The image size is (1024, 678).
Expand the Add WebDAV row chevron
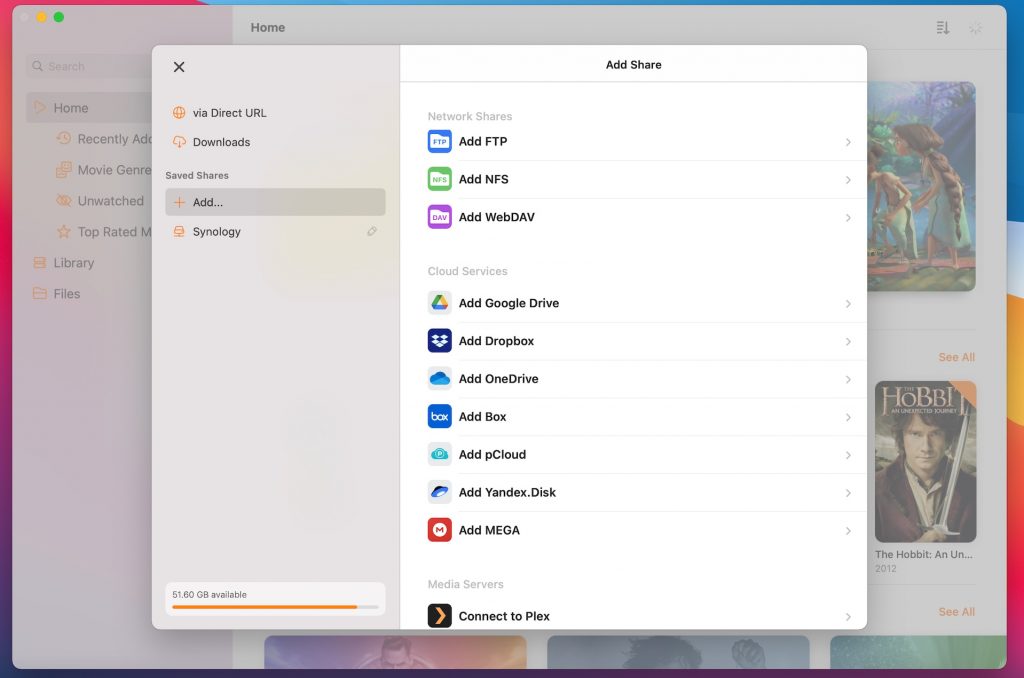tap(848, 218)
